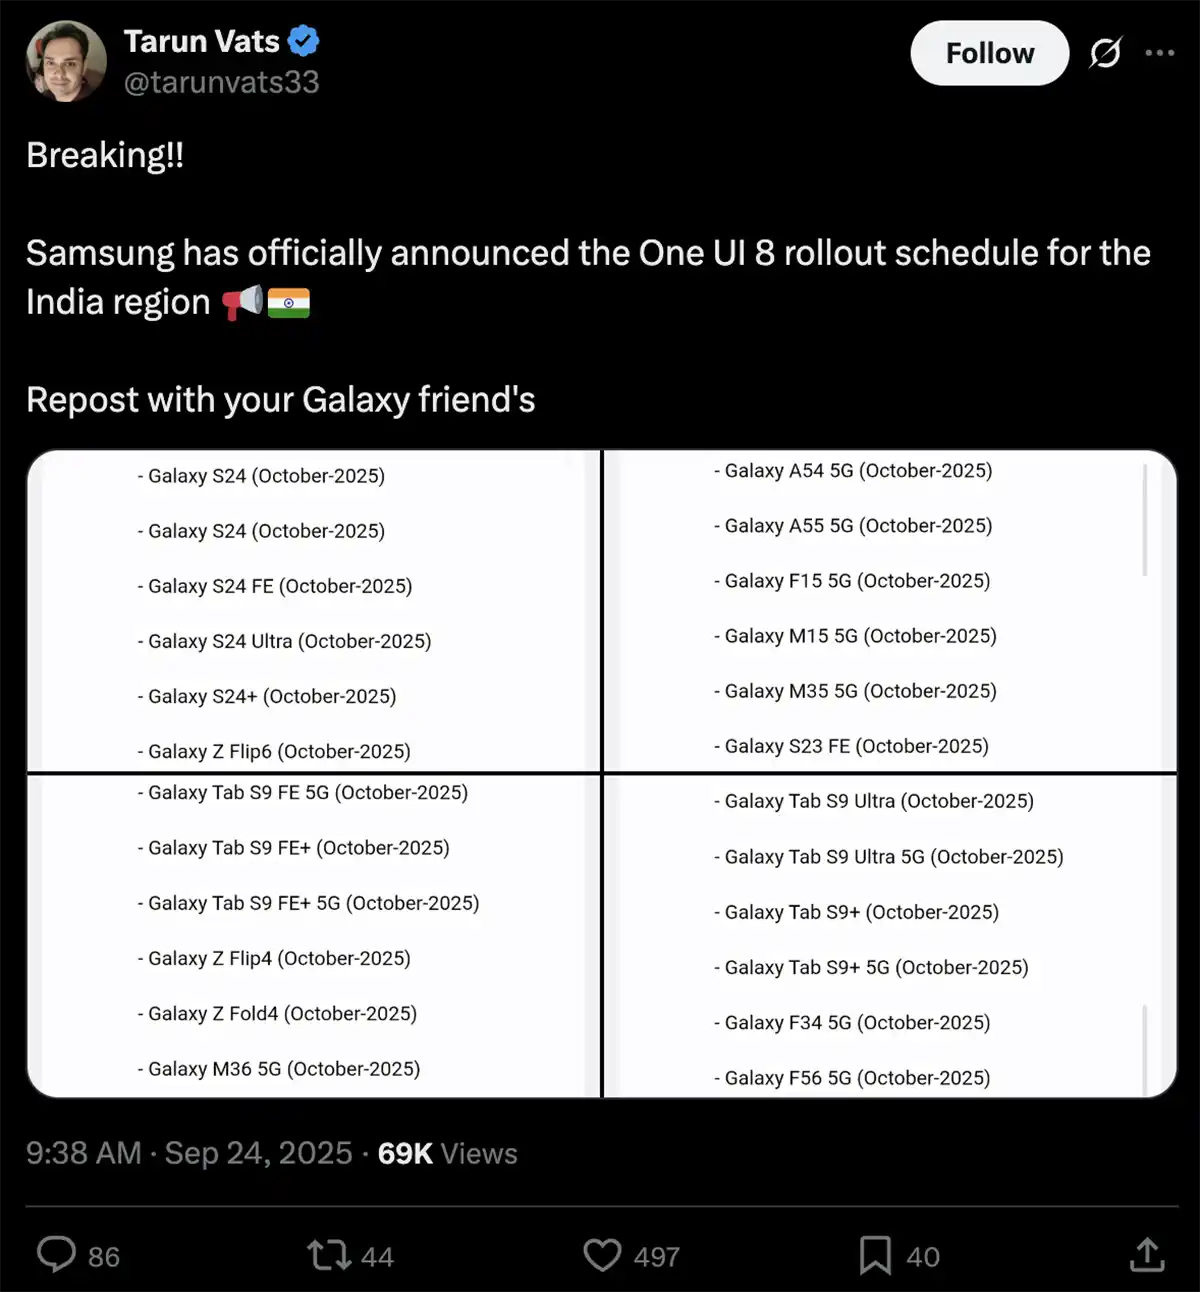Like the tweet with the heart icon
The height and width of the screenshot is (1292, 1200).
click(602, 1255)
